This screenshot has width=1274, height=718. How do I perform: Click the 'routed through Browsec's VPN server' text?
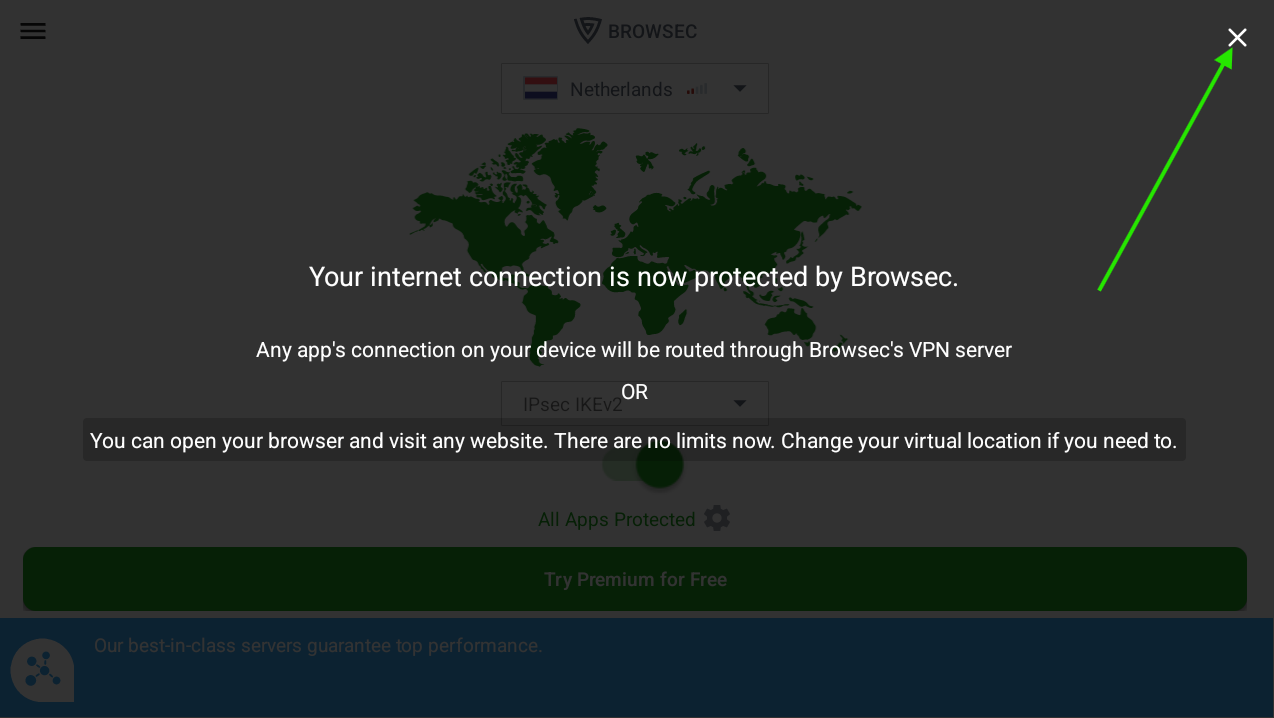(634, 350)
